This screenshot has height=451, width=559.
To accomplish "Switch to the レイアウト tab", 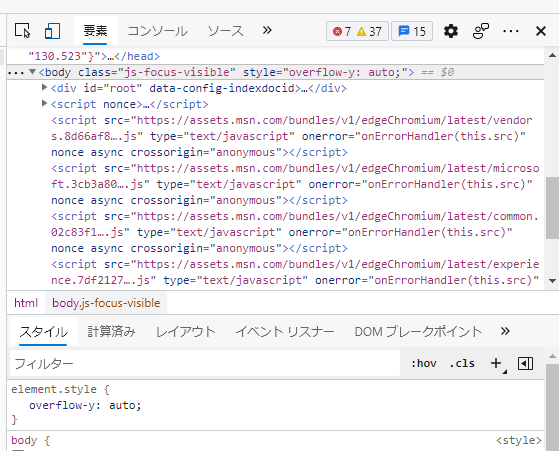I will point(186,332).
